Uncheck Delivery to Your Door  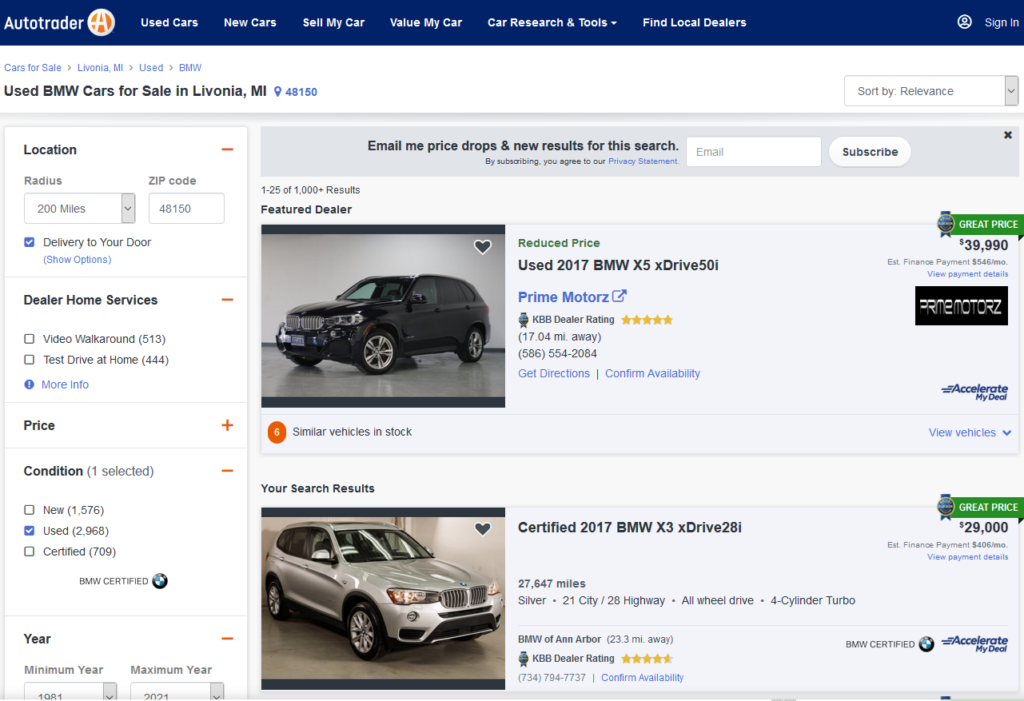(x=29, y=242)
